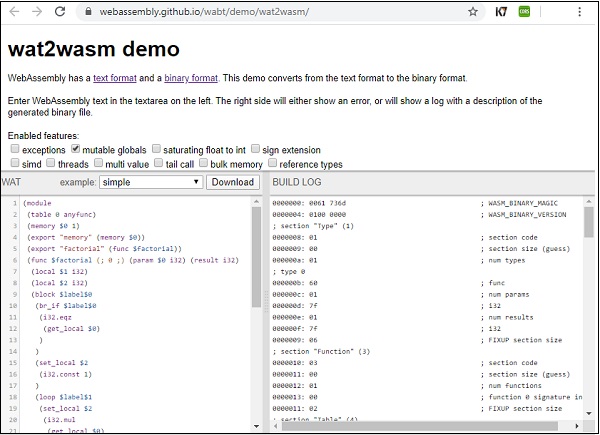
Task: Click the "(local $1 i32)" code line
Action: click(x=59, y=272)
